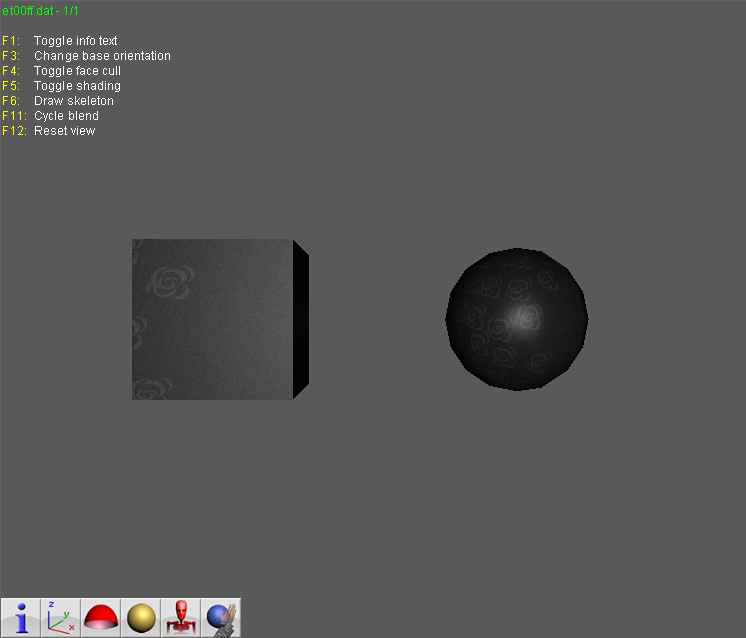Click the 'Toggle info text' F1 line
This screenshot has width=746, height=638.
[59, 41]
